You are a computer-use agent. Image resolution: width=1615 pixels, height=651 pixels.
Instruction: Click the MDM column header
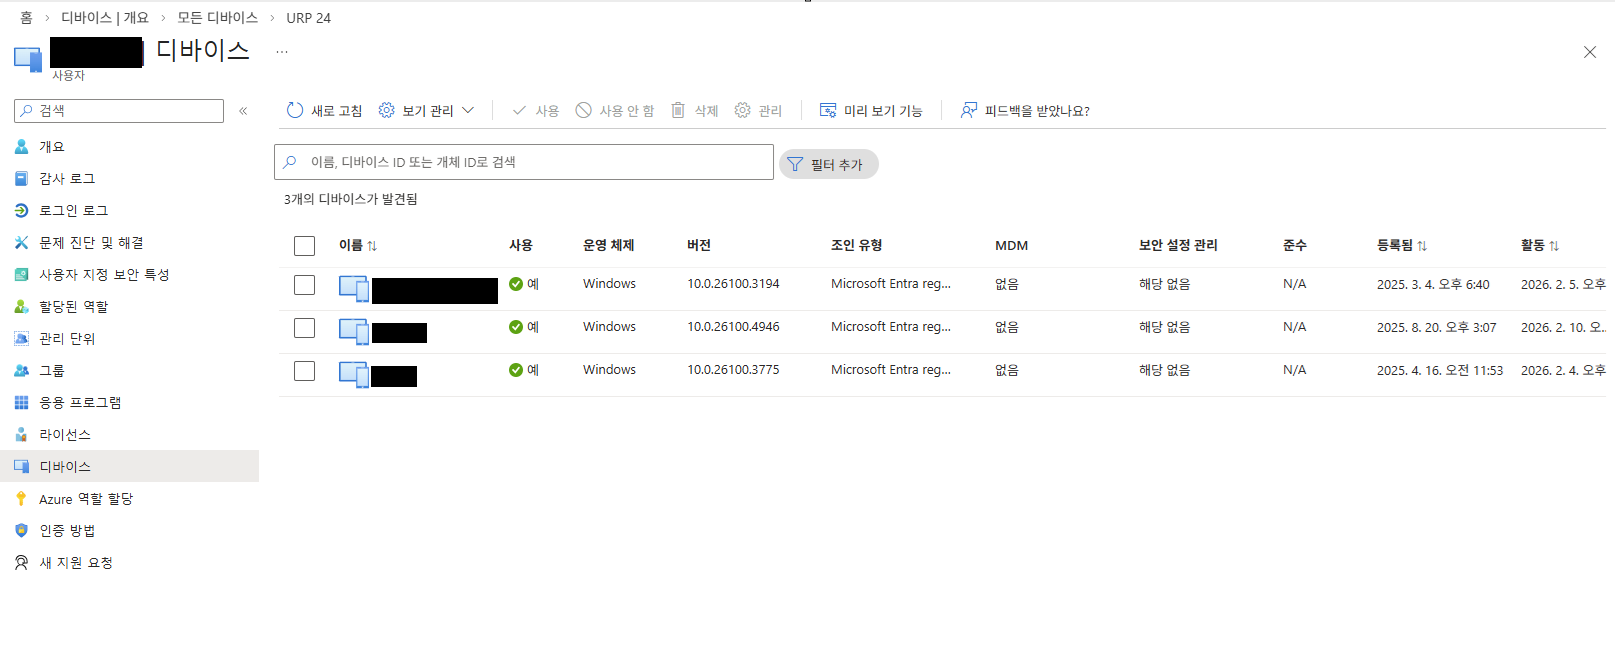[x=1011, y=246]
